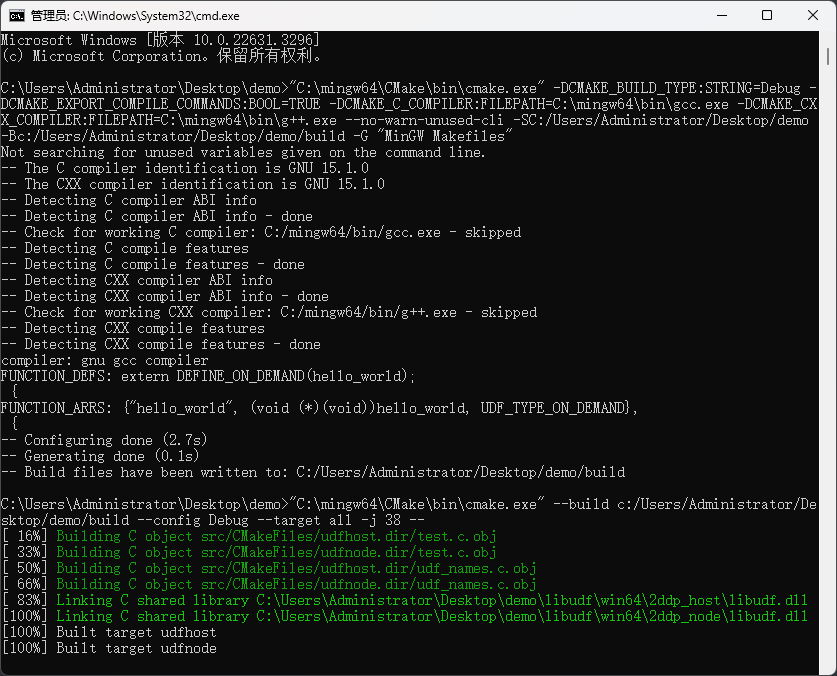Click 'Detecting CXX compile features - done' line
The image size is (837, 676).
161,344
